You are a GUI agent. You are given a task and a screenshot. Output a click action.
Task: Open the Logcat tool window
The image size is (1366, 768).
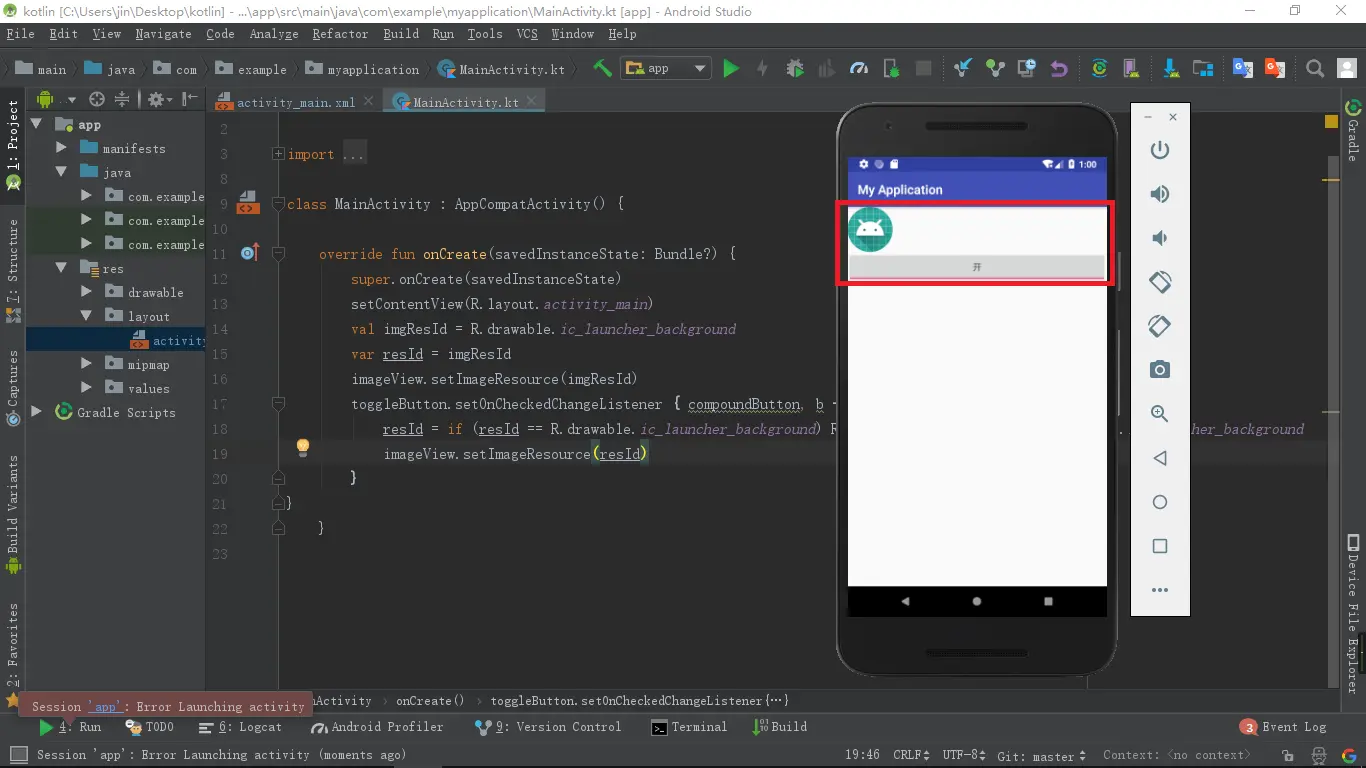click(x=241, y=727)
